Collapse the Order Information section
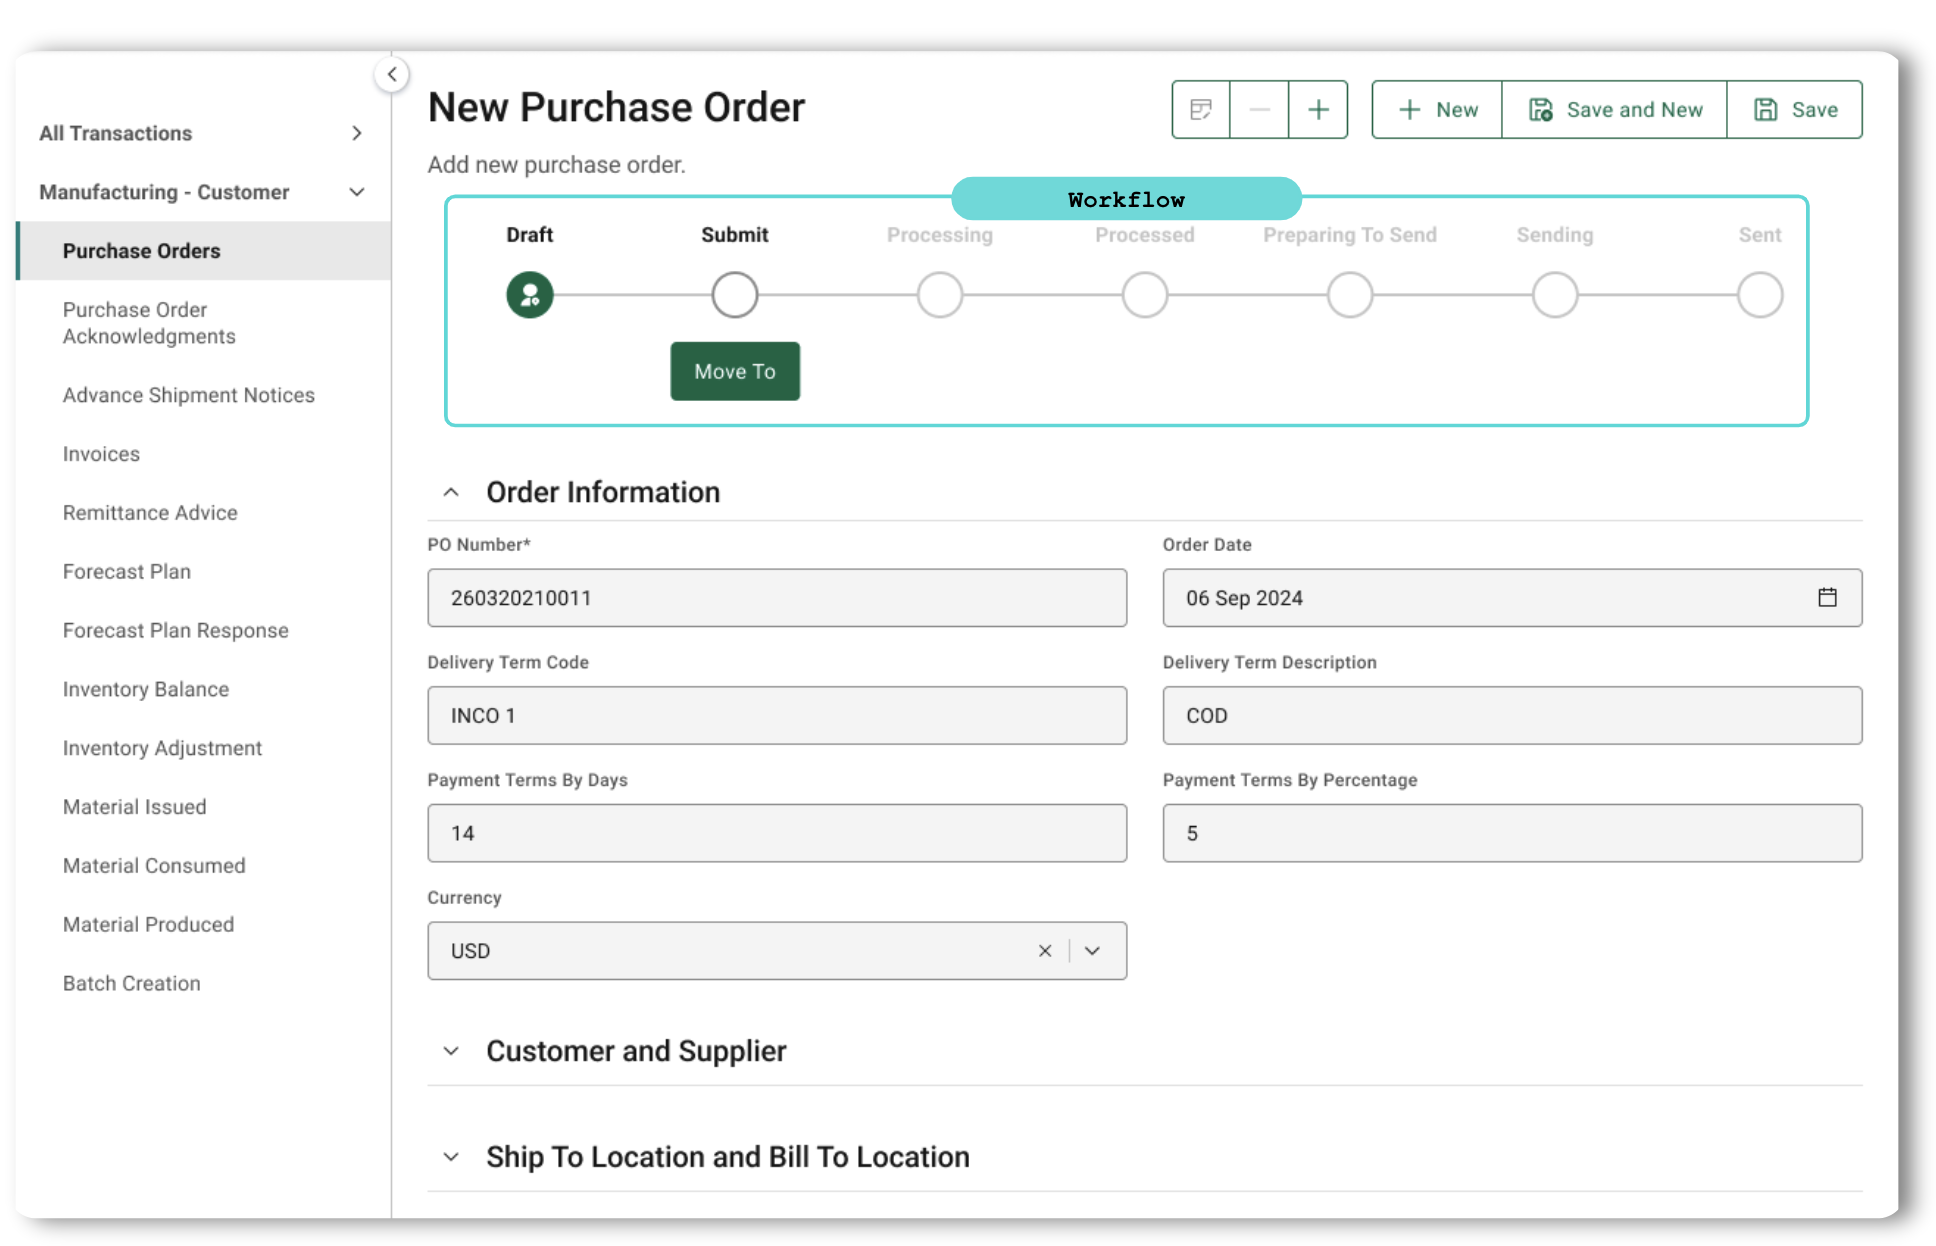 pos(452,491)
